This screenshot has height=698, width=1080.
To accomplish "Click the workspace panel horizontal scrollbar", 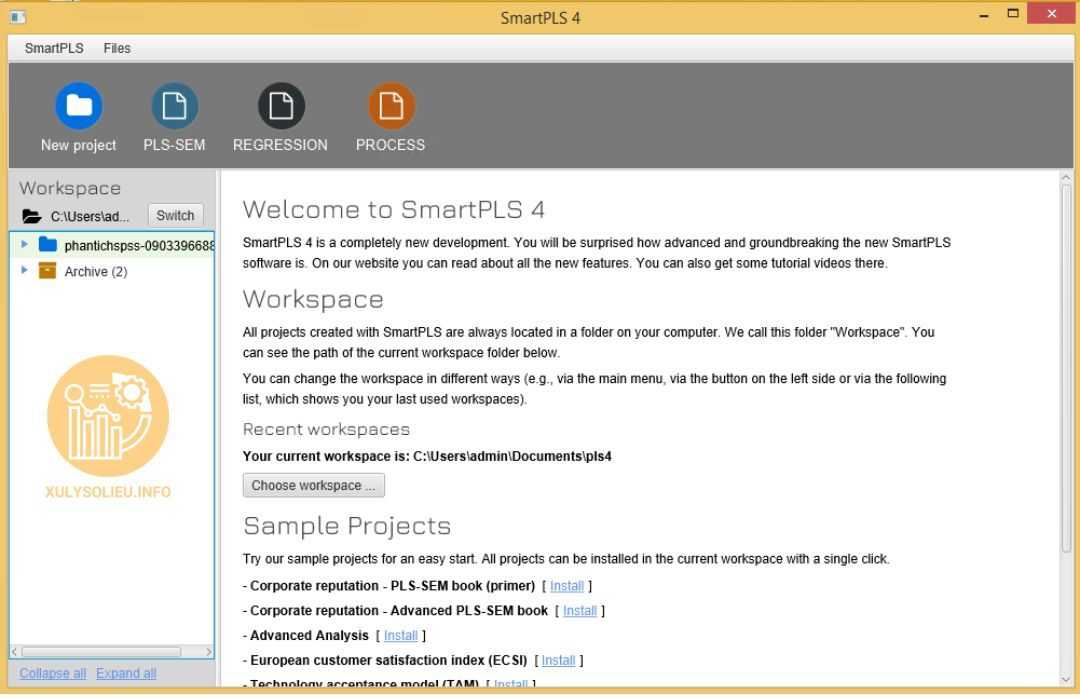I will click(x=100, y=652).
